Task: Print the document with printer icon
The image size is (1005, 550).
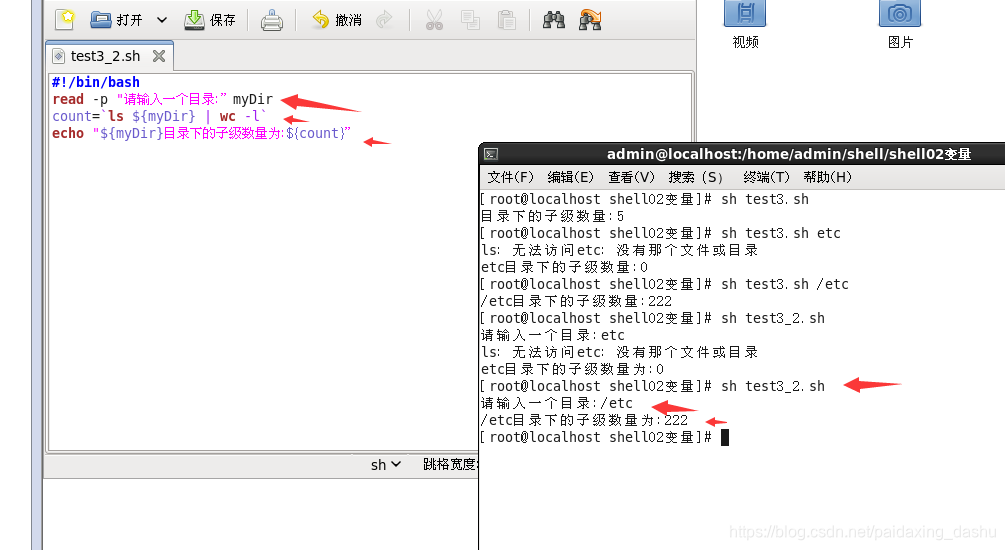Action: pos(272,21)
